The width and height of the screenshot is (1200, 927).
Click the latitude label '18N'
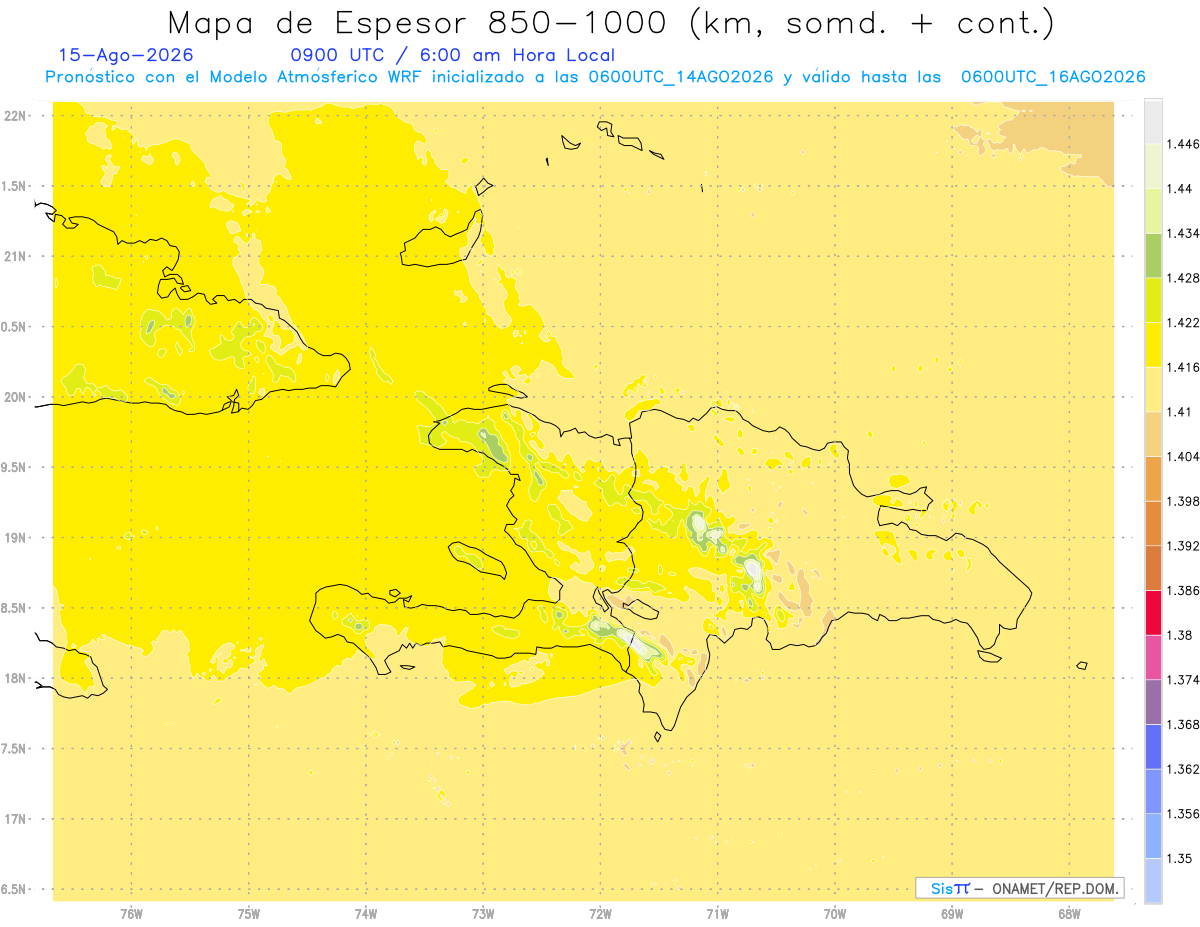coord(15,678)
